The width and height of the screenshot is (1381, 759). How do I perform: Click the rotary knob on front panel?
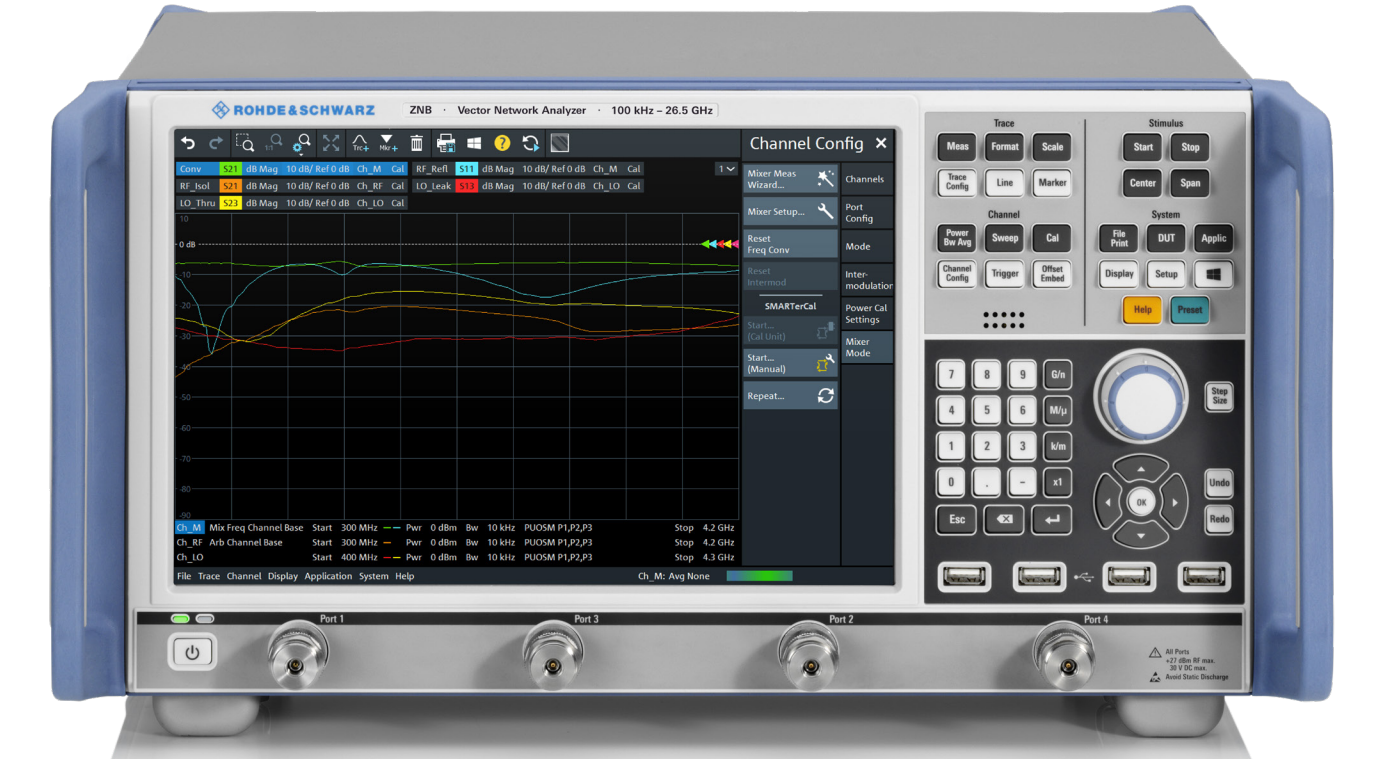pos(1141,398)
